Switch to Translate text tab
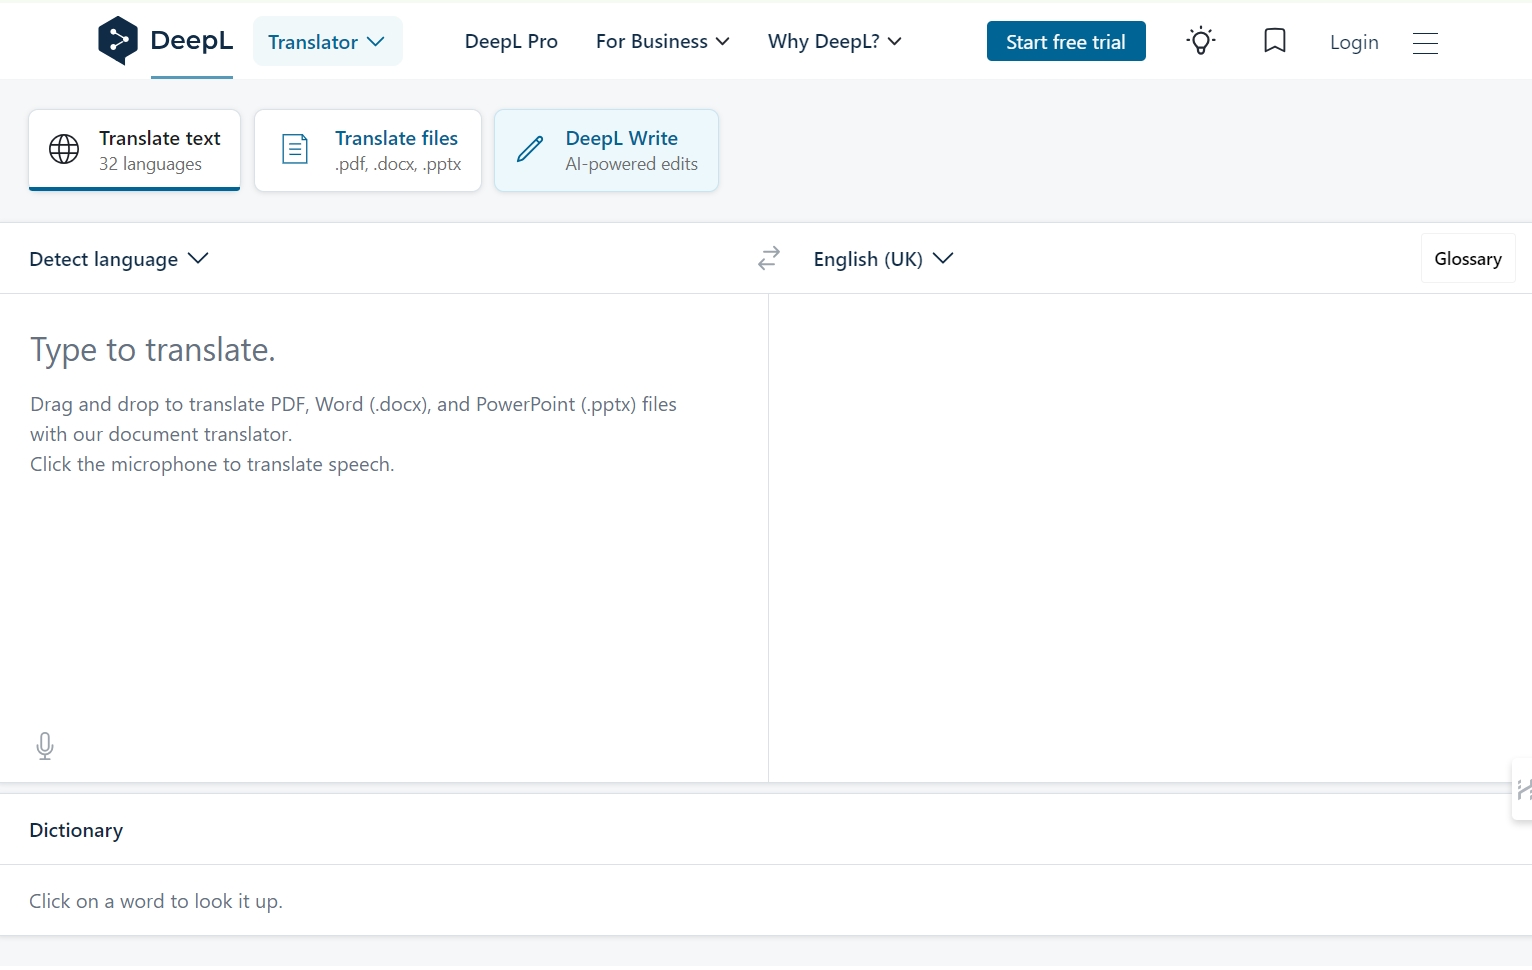 [134, 150]
